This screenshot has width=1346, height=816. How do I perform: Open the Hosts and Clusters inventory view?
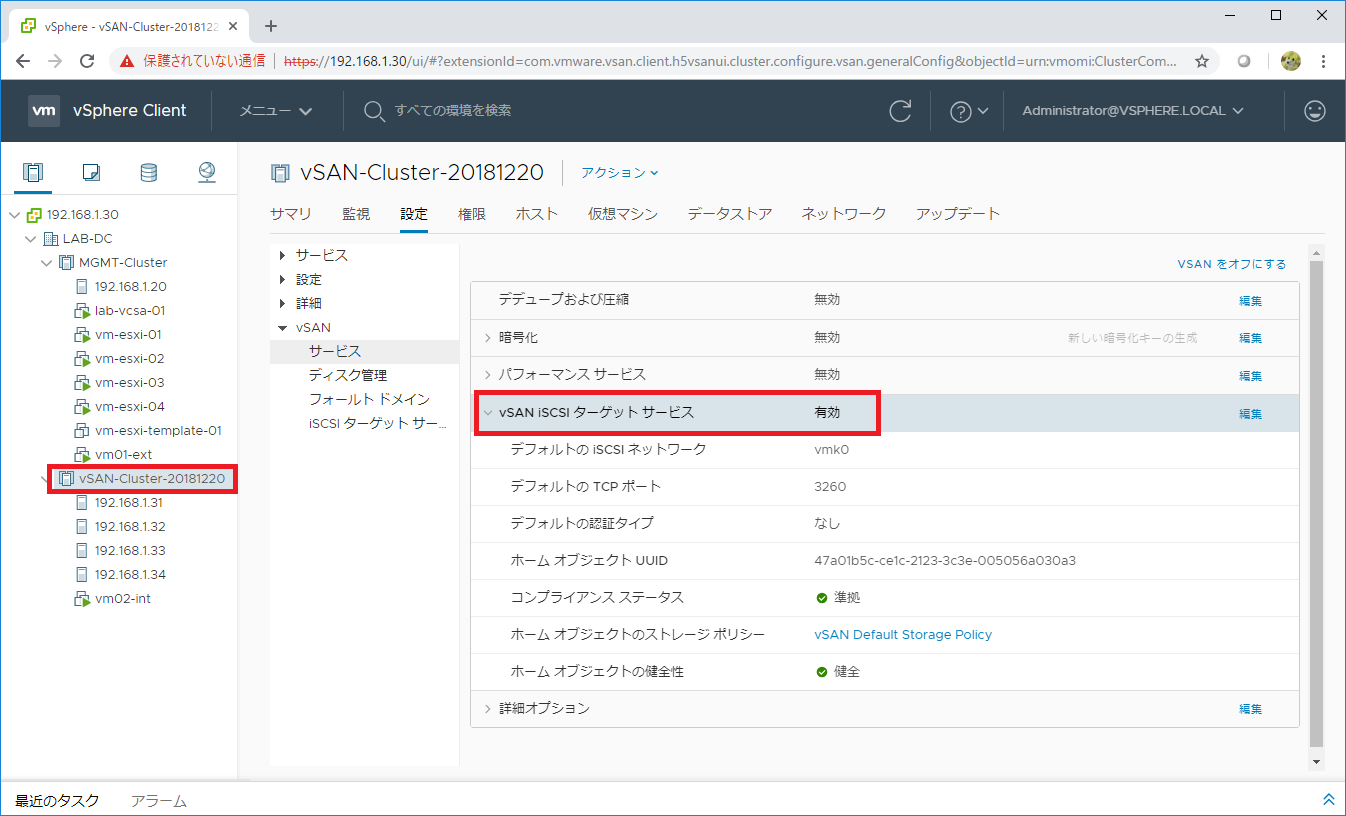[33, 172]
